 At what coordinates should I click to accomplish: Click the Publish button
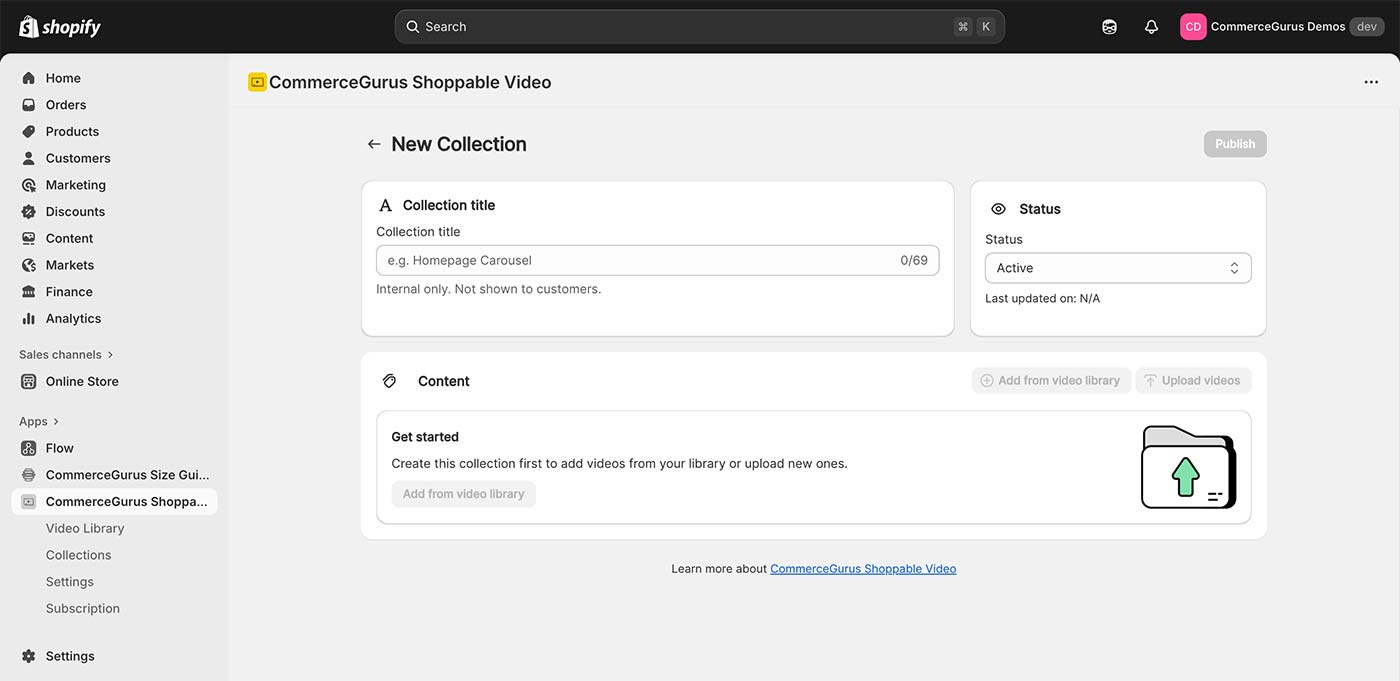1234,143
